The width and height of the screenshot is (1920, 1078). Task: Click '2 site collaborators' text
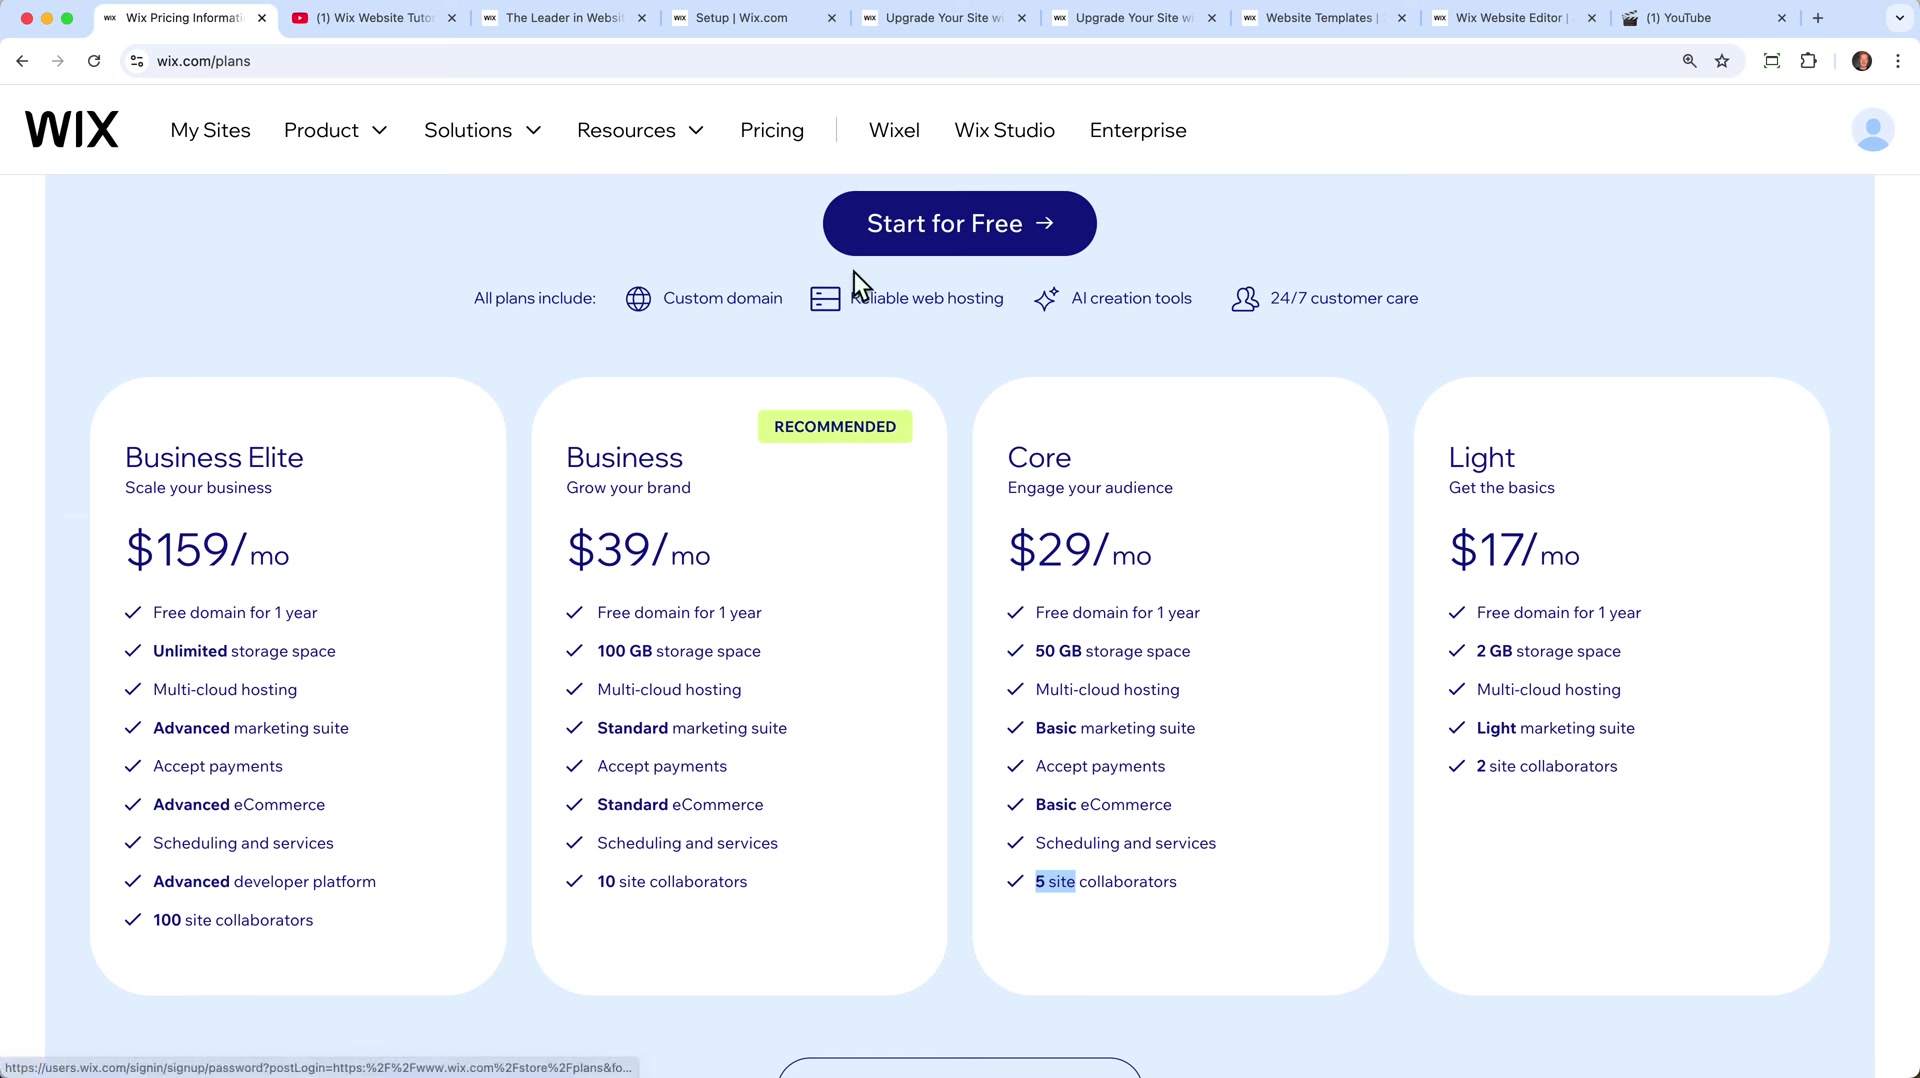click(1546, 766)
